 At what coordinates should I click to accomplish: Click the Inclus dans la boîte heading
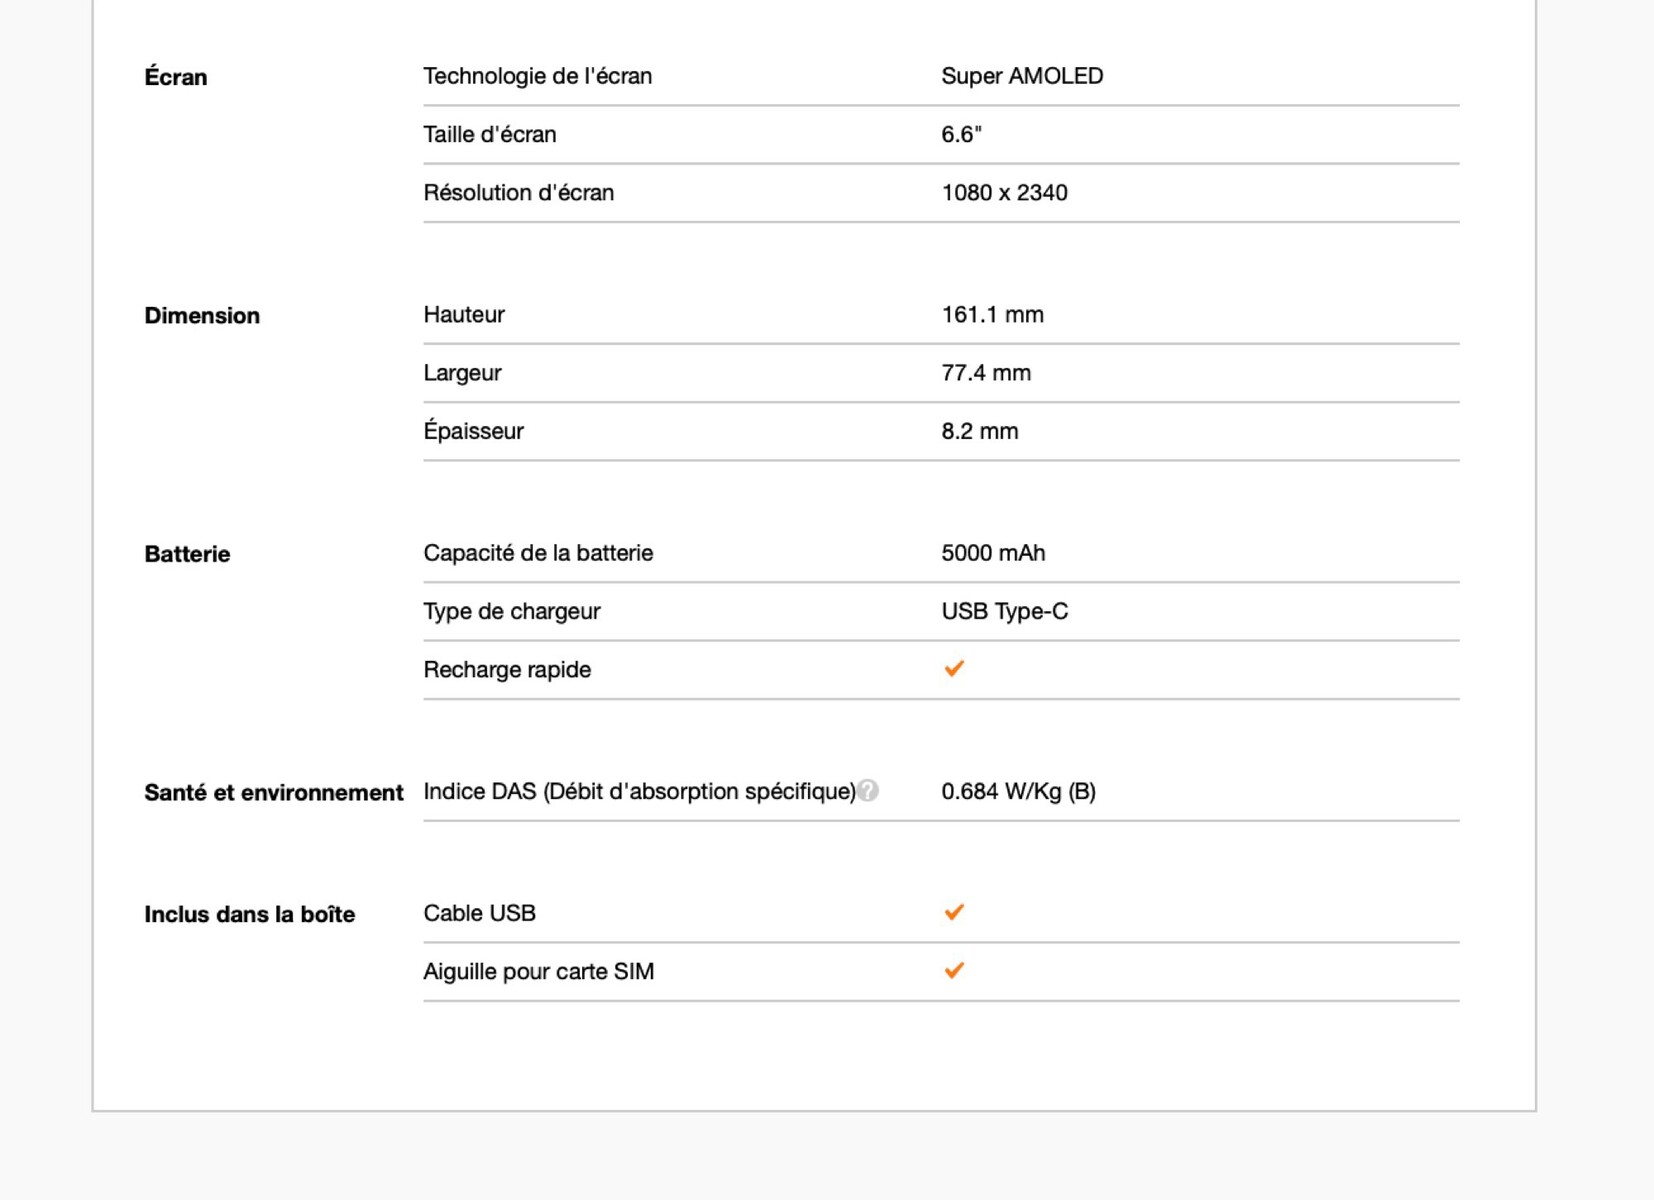(250, 915)
